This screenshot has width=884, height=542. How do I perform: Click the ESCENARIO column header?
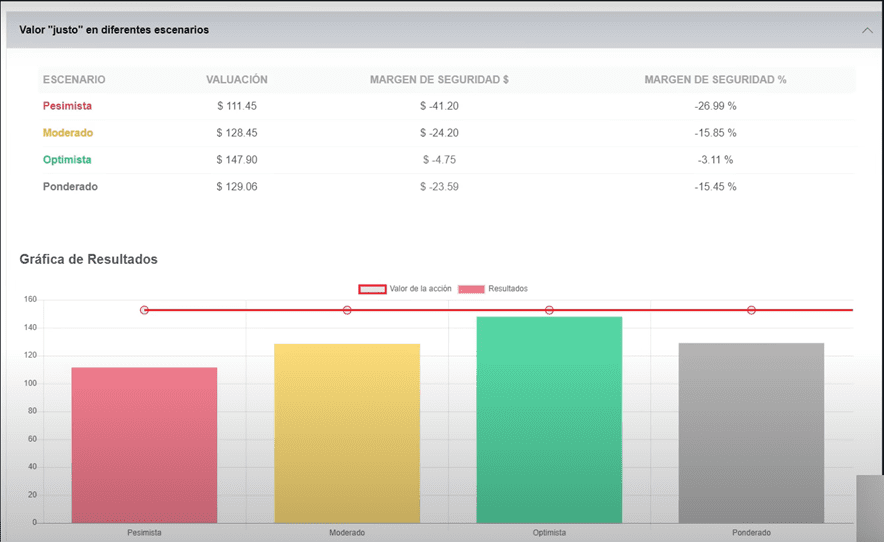[74, 80]
